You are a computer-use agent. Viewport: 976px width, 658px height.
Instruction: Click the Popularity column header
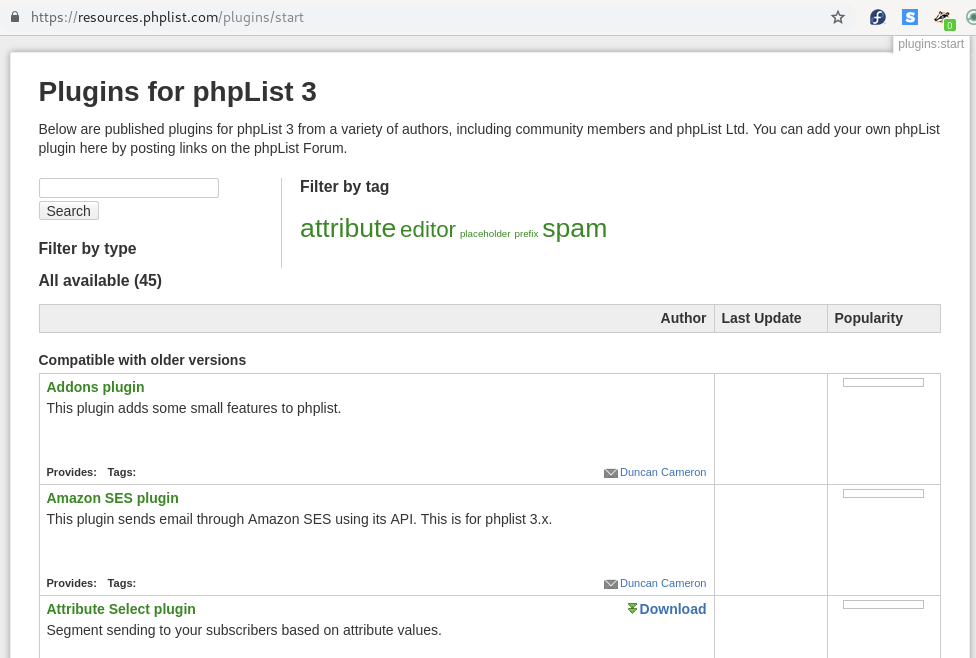pos(868,318)
